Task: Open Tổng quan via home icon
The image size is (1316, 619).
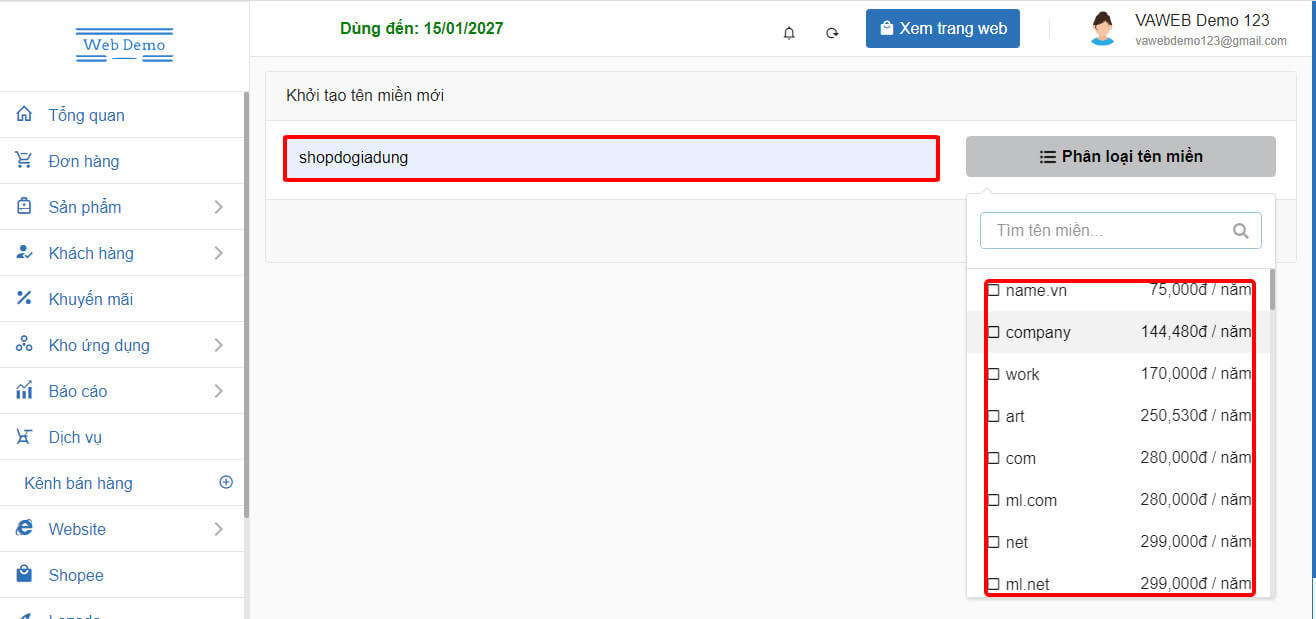Action: pos(25,115)
